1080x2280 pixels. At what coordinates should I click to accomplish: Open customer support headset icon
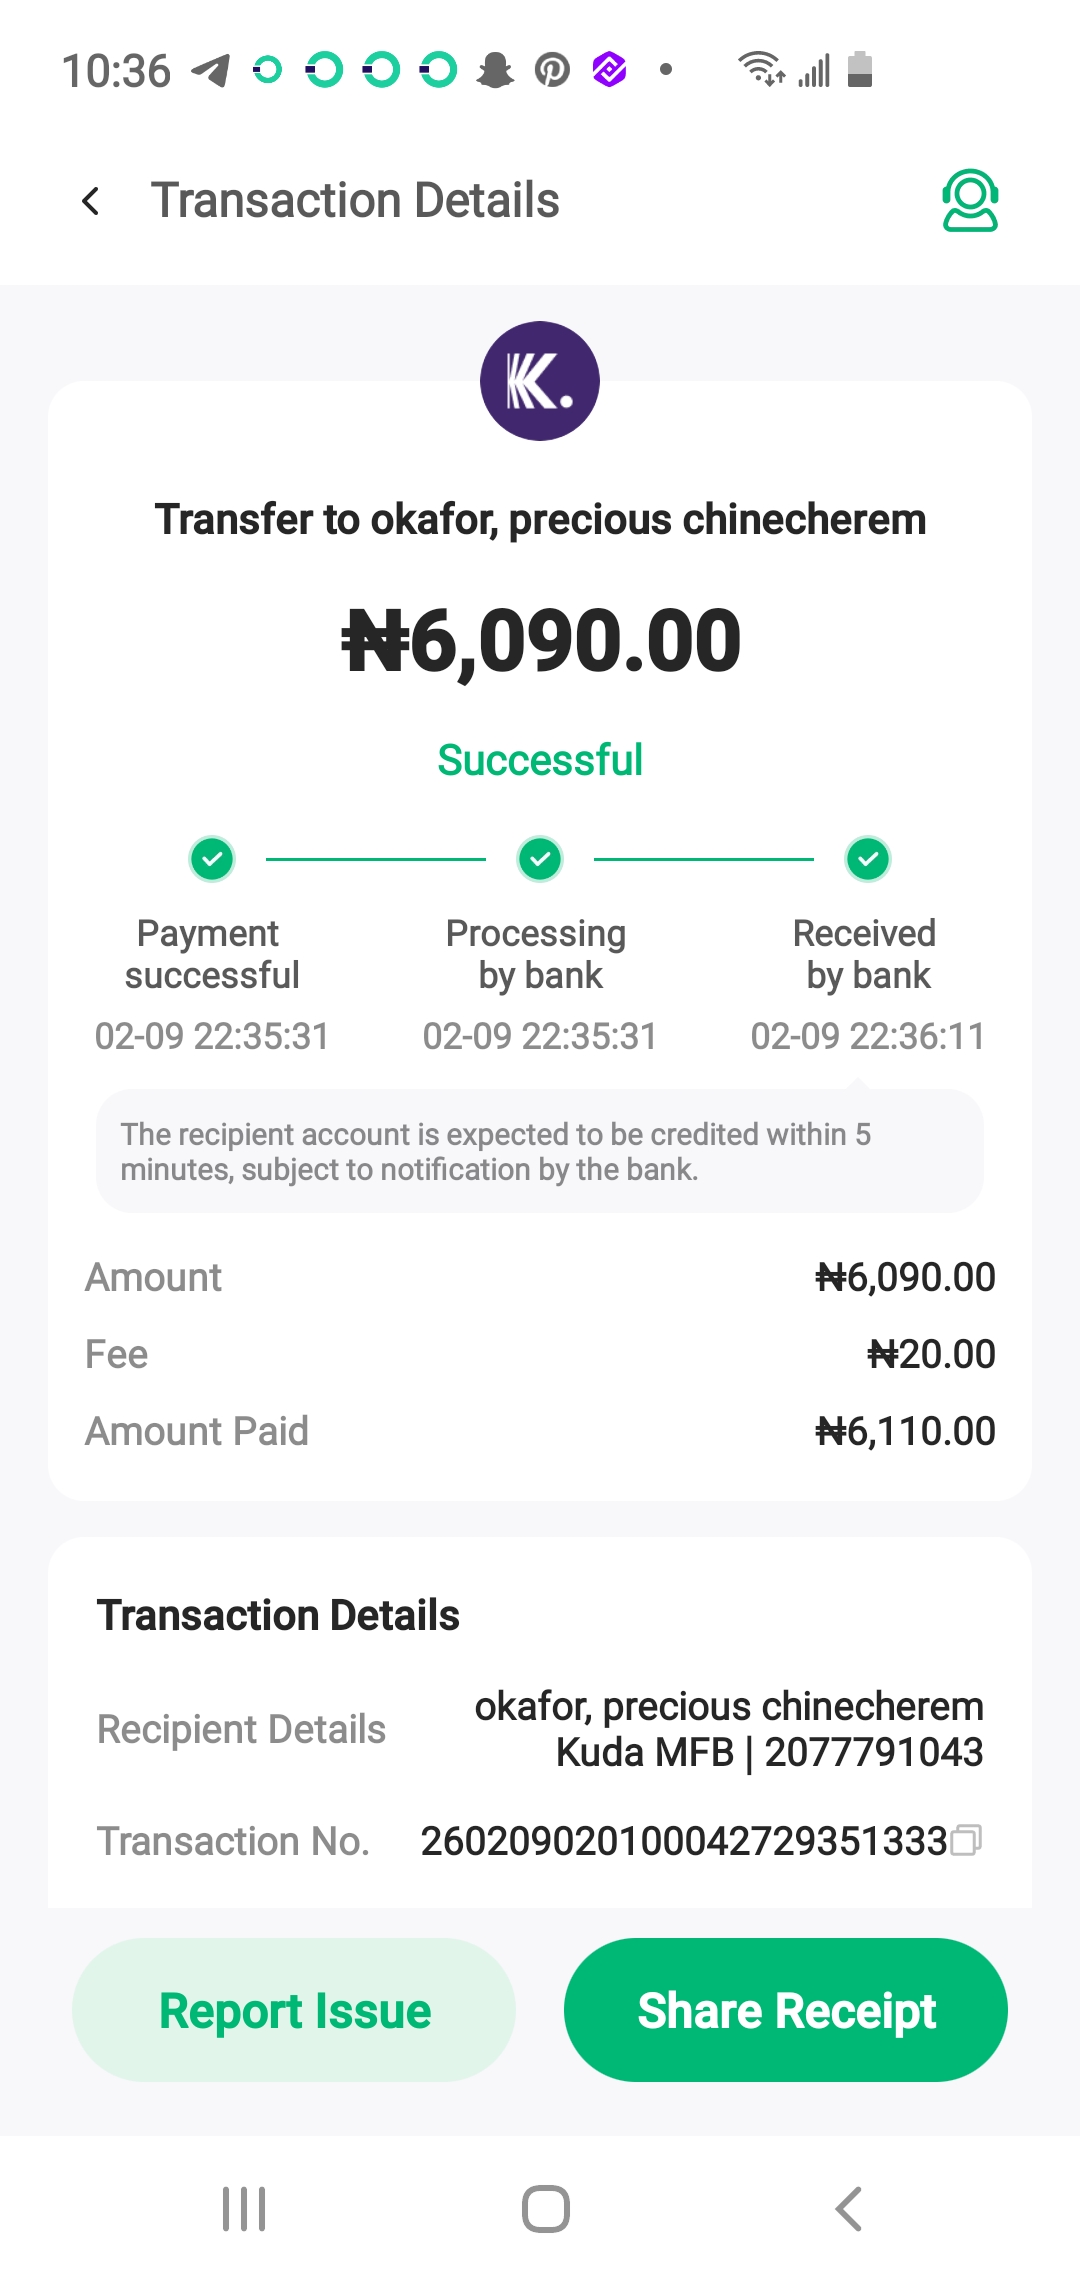coord(969,201)
